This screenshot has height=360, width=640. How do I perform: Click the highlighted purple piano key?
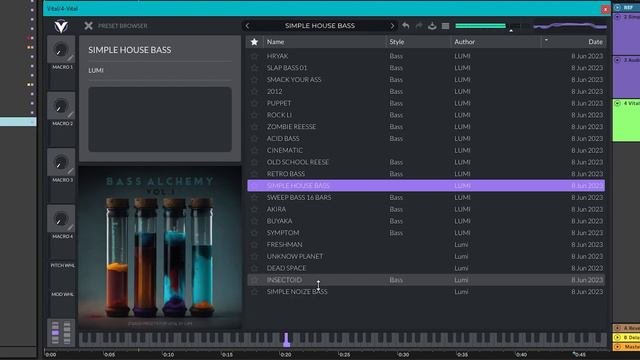[286, 340]
